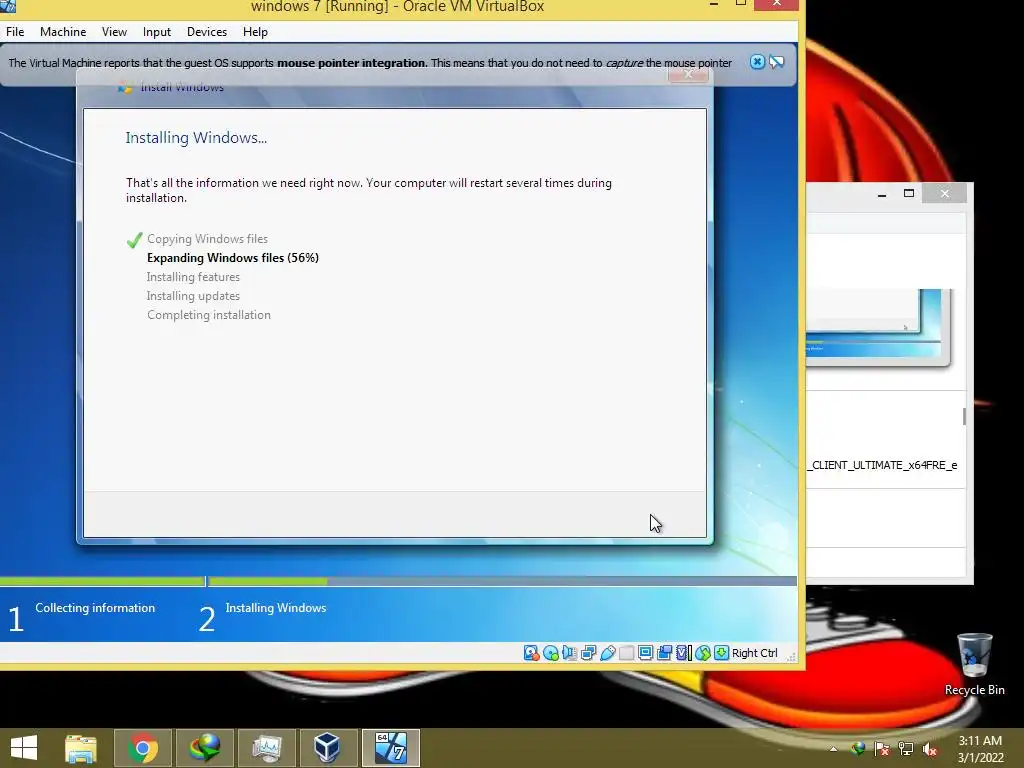The height and width of the screenshot is (768, 1024).
Task: Open File Explorer from the taskbar
Action: click(x=81, y=748)
